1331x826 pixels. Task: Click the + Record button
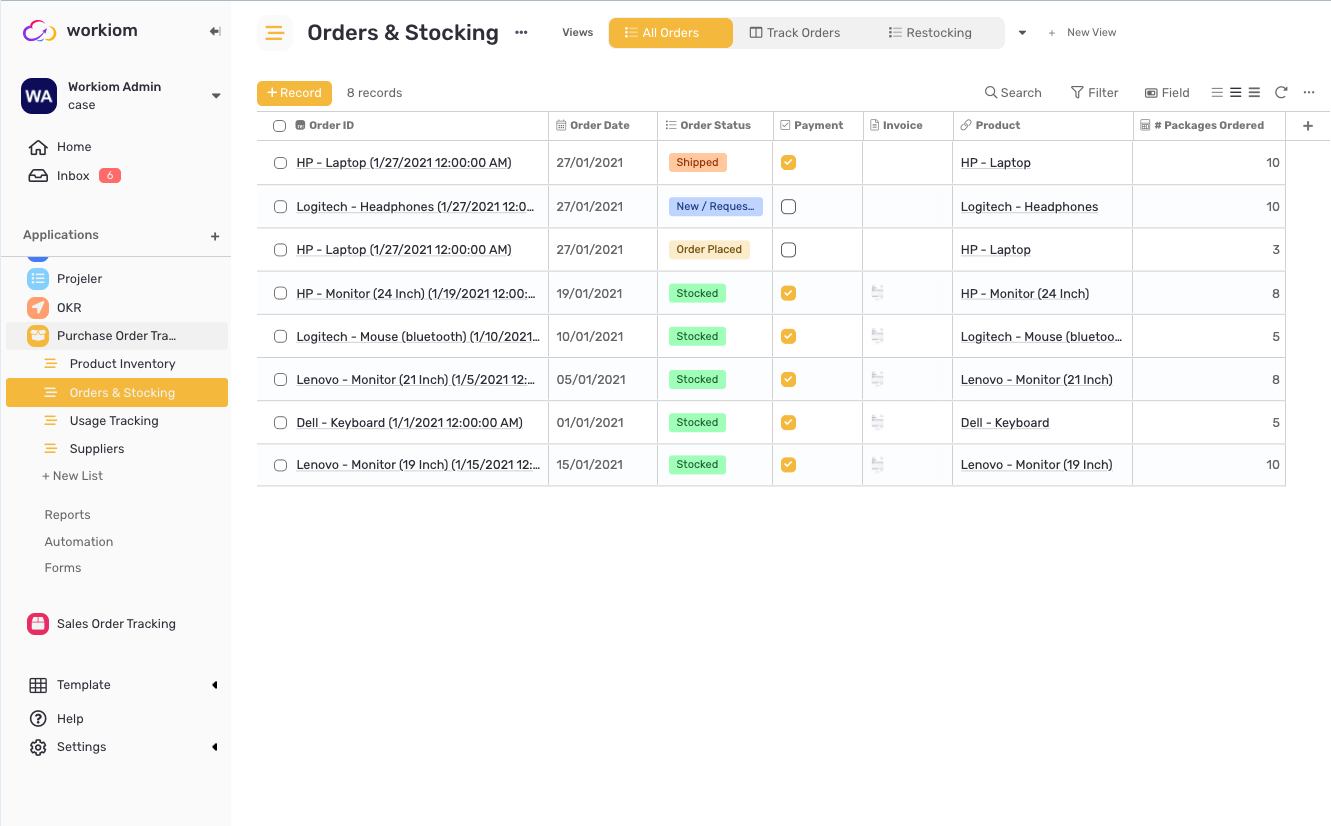pyautogui.click(x=294, y=93)
